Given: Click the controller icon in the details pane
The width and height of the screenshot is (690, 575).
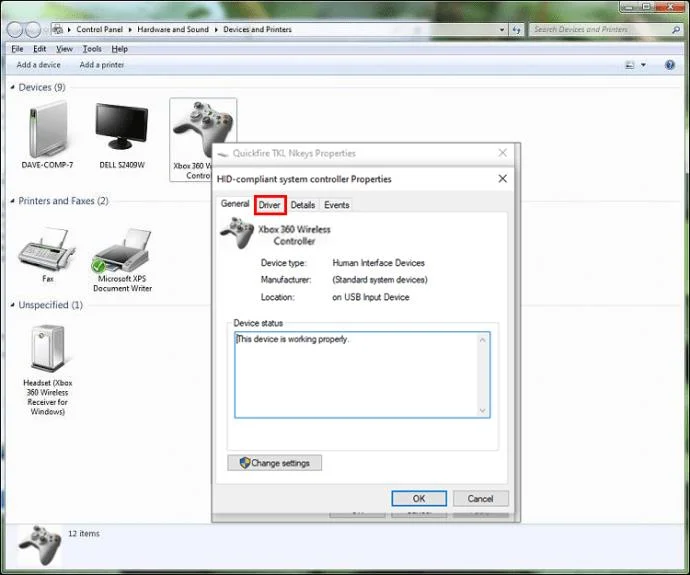Looking at the screenshot, I should [x=40, y=545].
